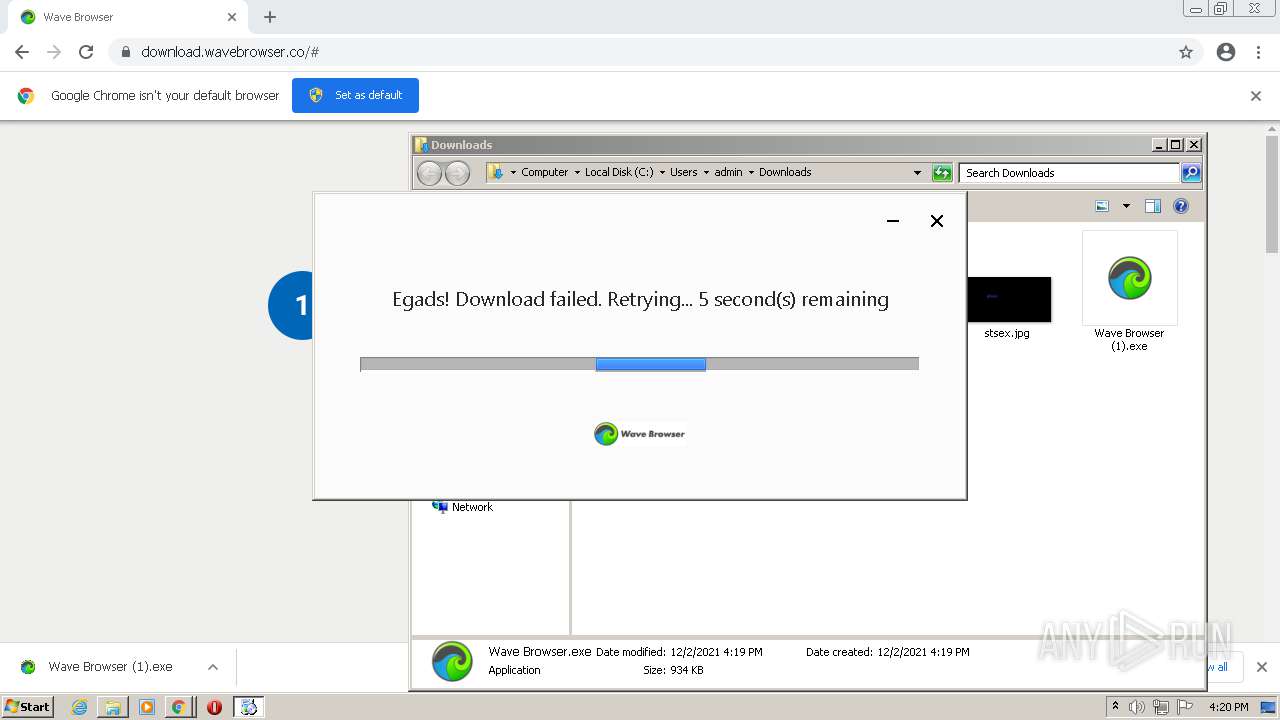
Task: Dismiss the default browser notification bar
Action: (x=1255, y=95)
